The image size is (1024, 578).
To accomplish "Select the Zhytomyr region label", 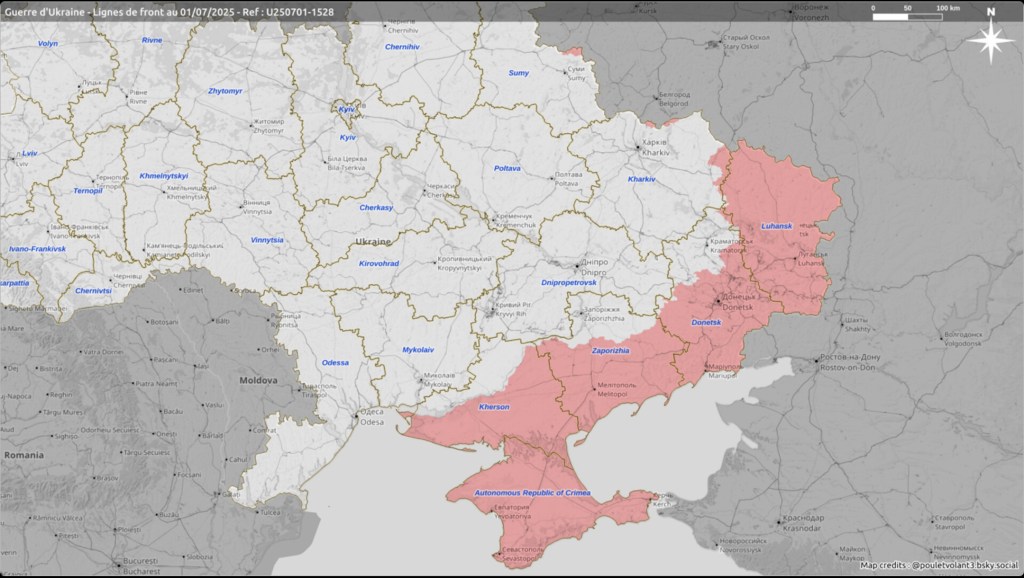I will pyautogui.click(x=225, y=91).
